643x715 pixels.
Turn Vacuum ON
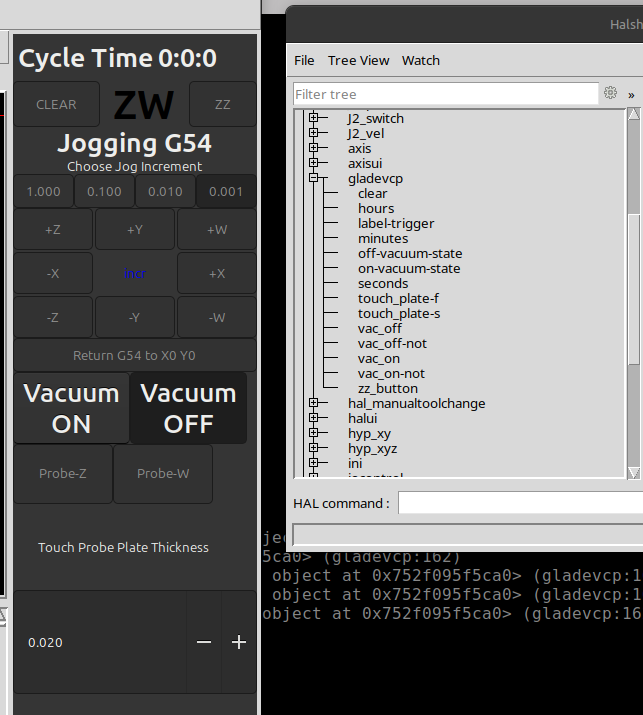pos(71,408)
